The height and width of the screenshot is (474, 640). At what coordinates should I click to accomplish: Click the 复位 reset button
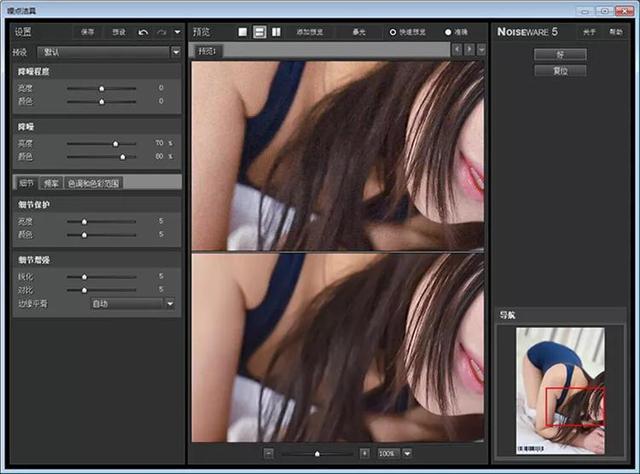click(559, 71)
